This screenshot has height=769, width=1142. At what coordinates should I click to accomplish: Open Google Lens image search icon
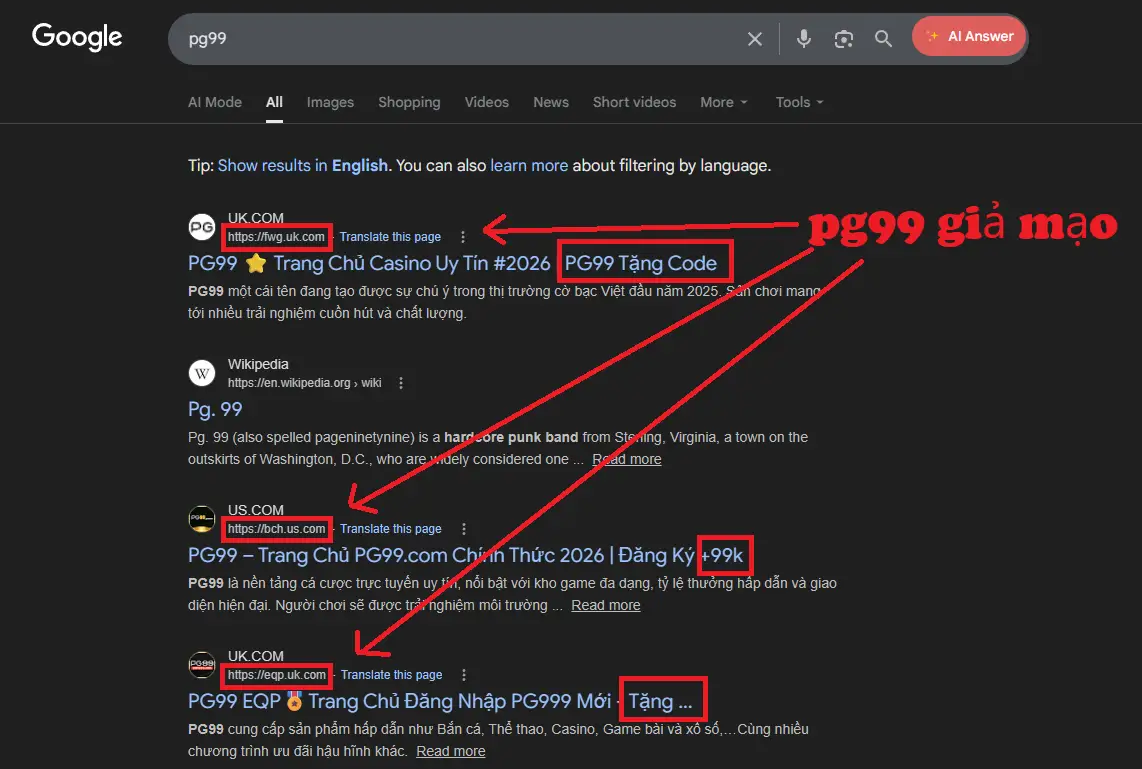(844, 39)
